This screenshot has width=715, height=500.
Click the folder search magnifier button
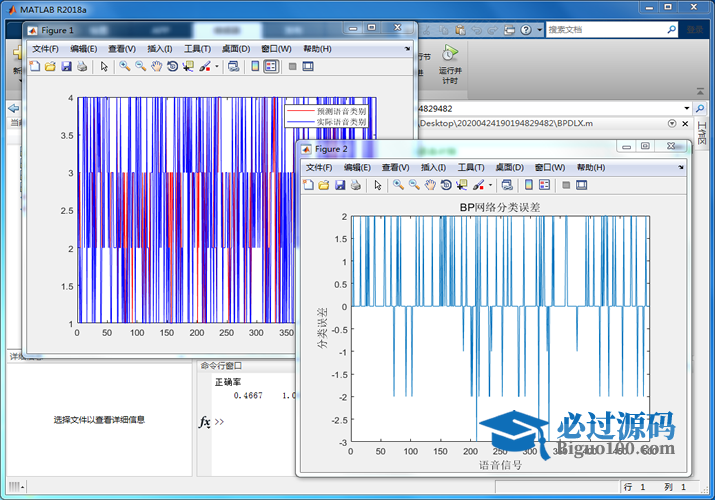(x=701, y=108)
